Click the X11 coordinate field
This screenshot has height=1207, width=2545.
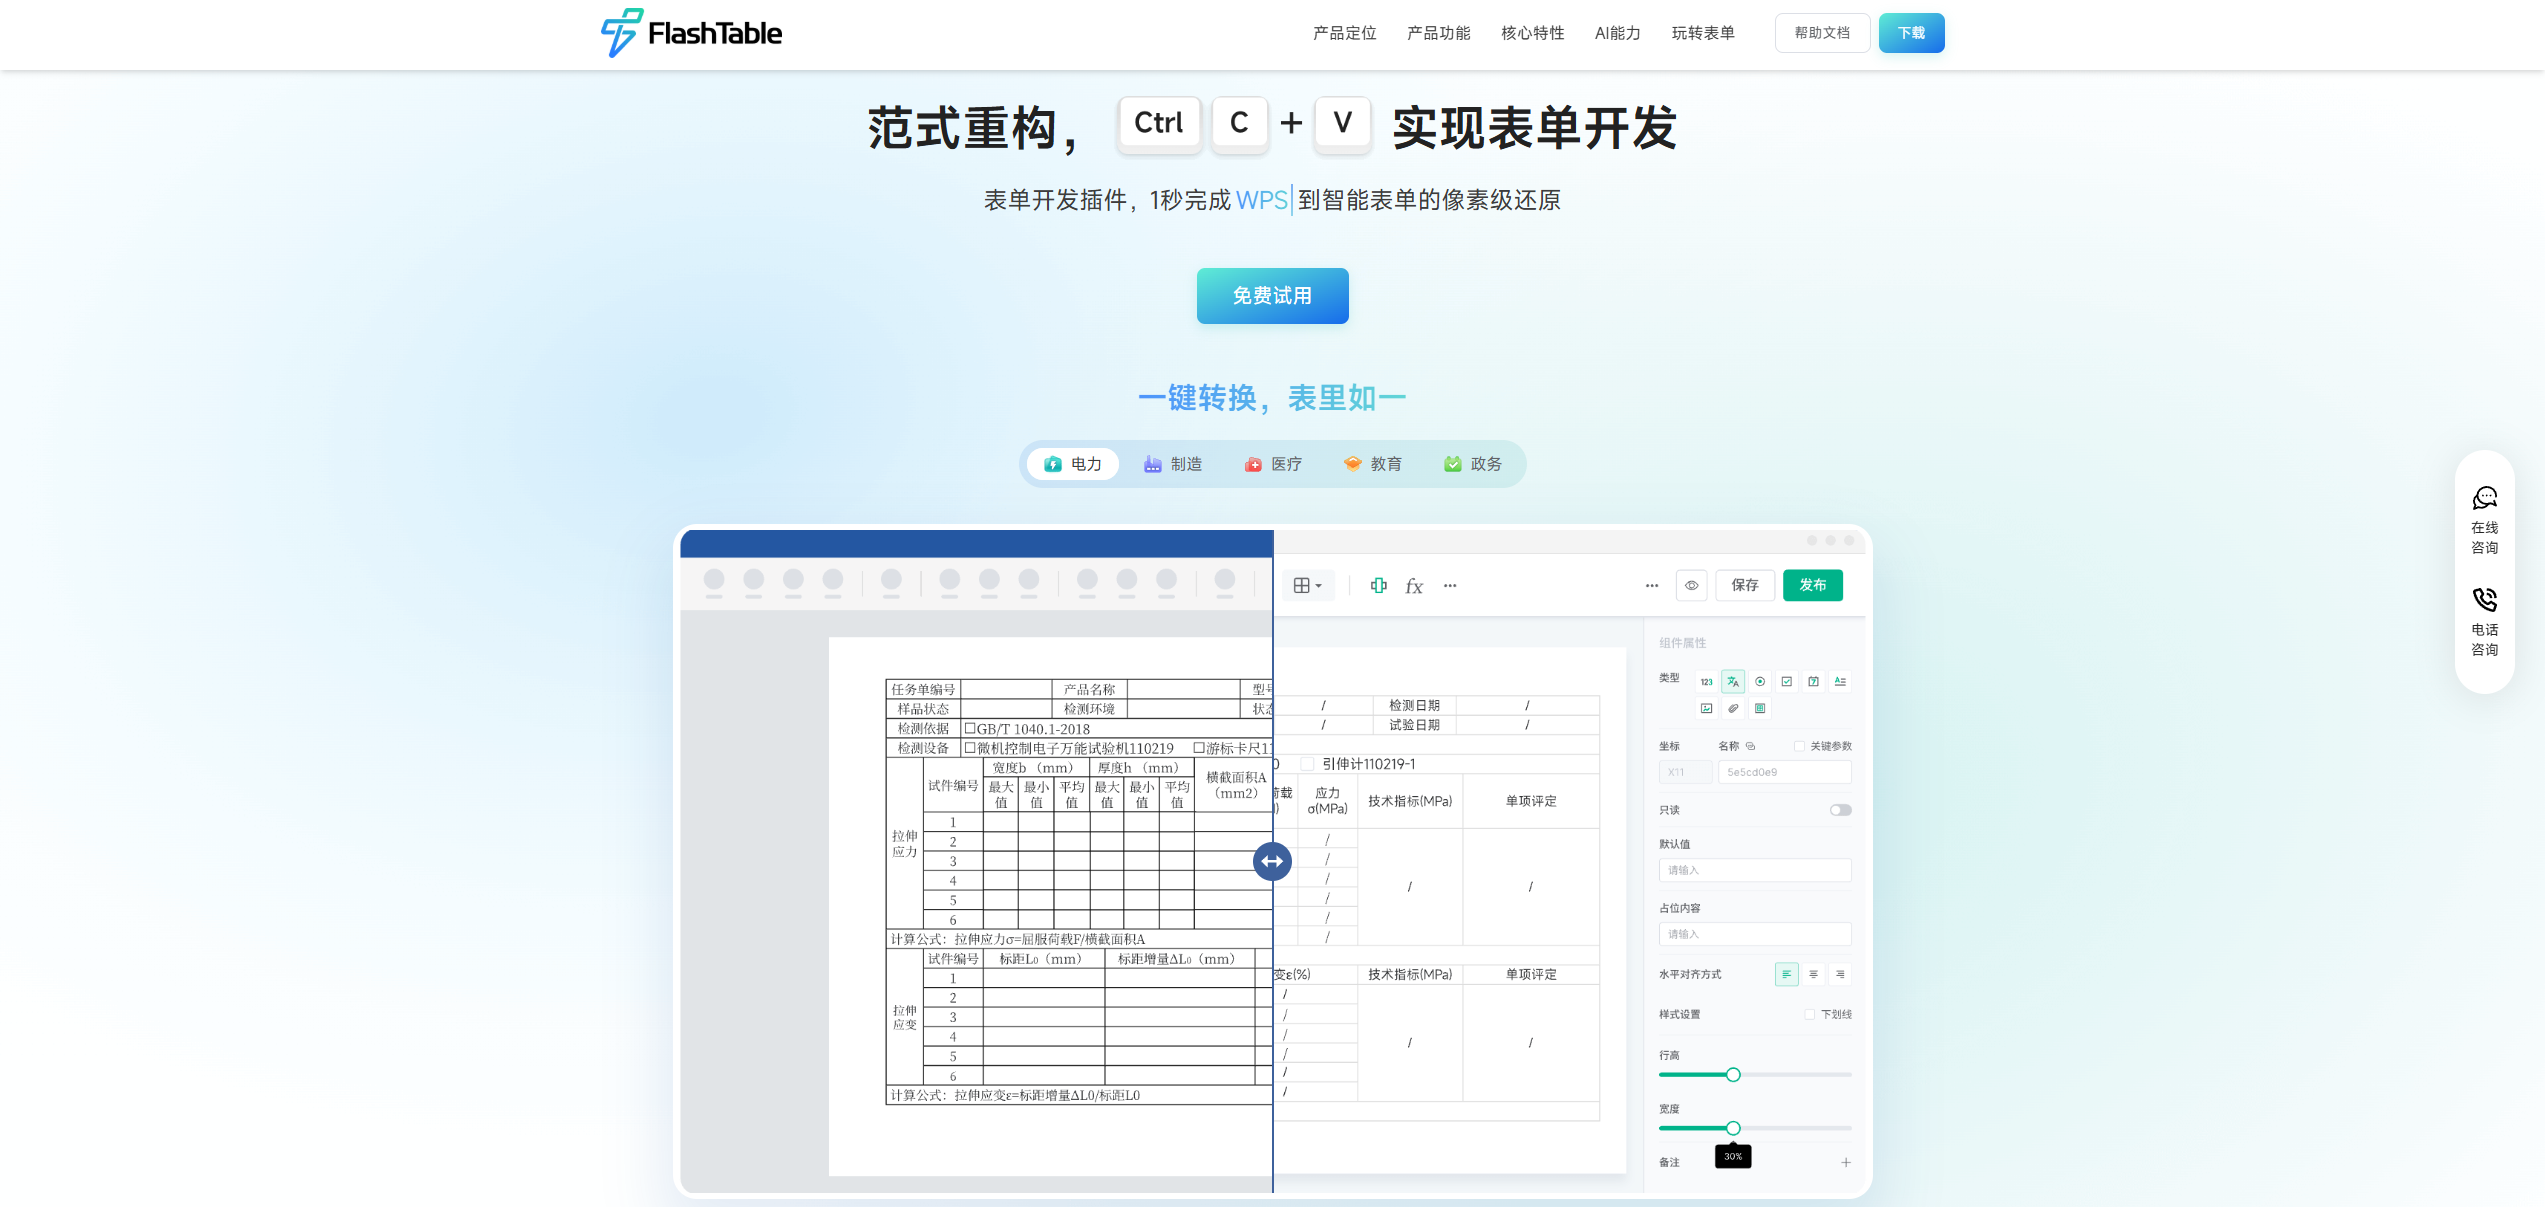pos(1684,772)
